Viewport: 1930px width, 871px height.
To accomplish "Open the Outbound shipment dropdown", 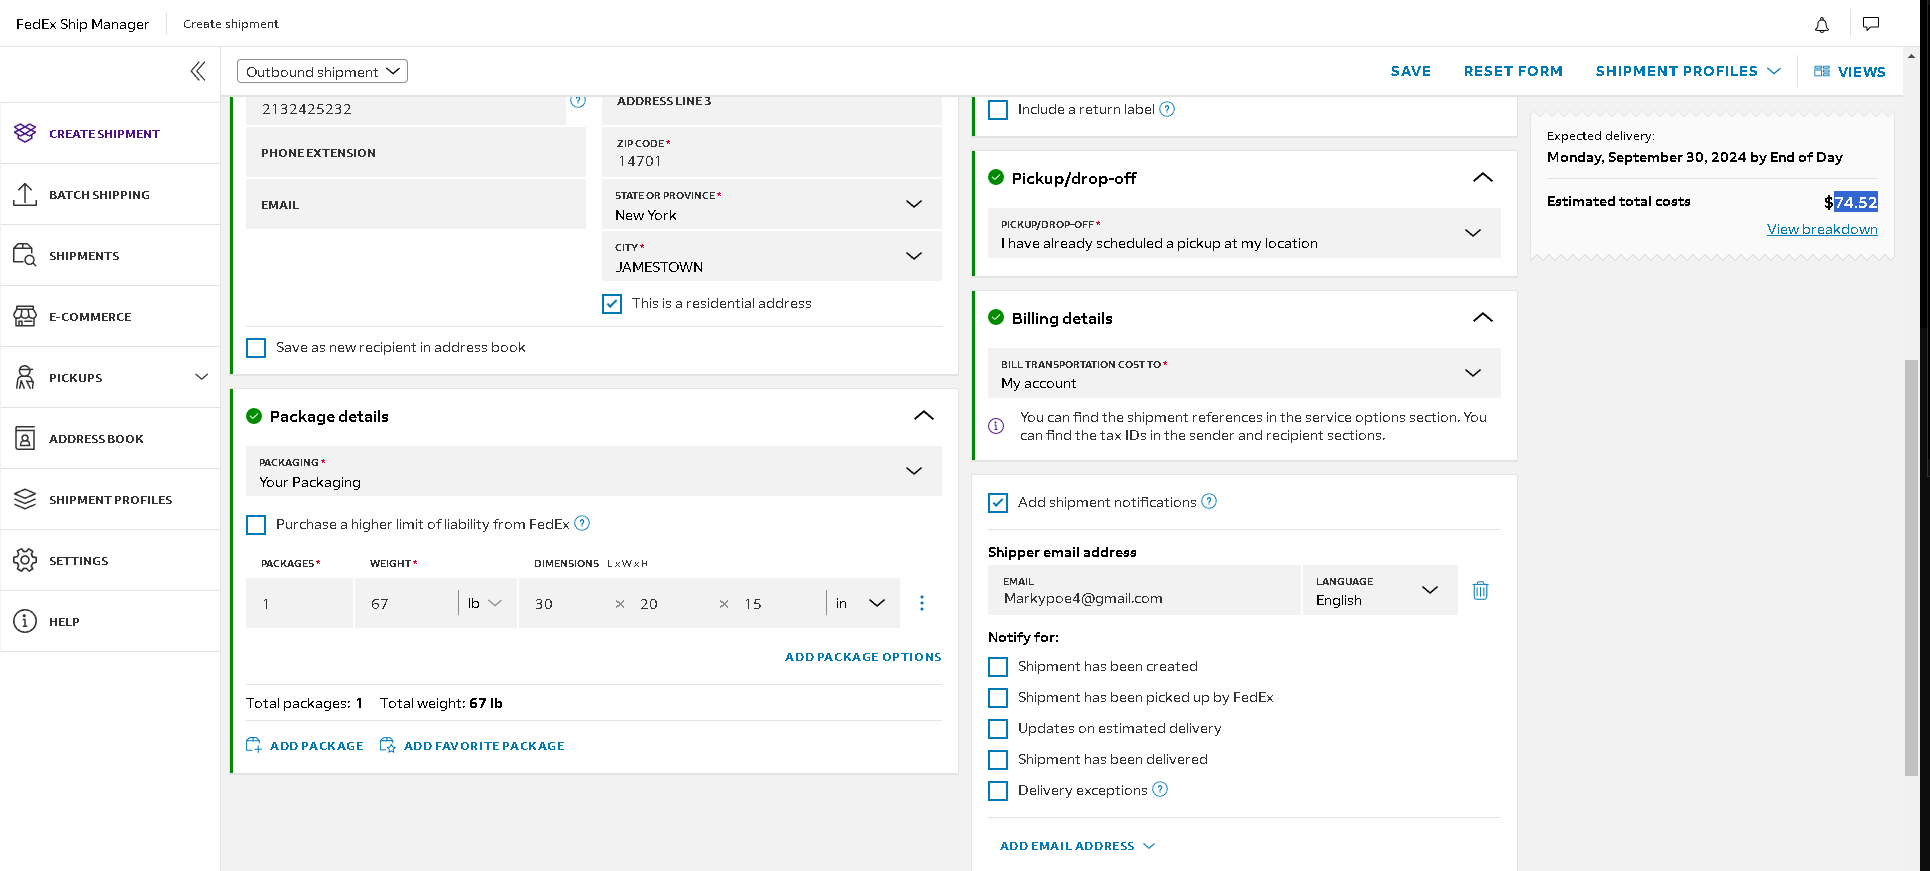I will tap(322, 71).
